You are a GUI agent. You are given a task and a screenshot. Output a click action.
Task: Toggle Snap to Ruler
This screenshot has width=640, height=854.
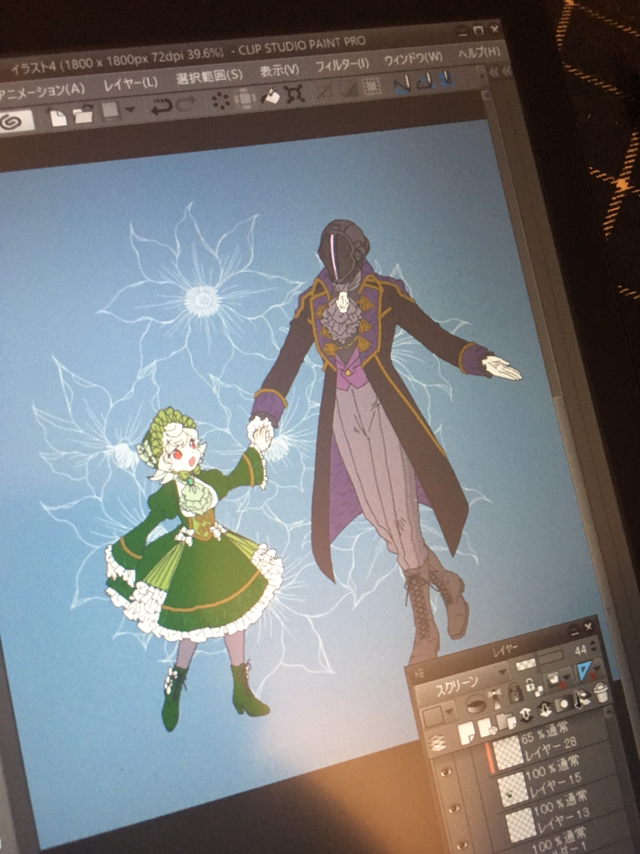(x=402, y=83)
